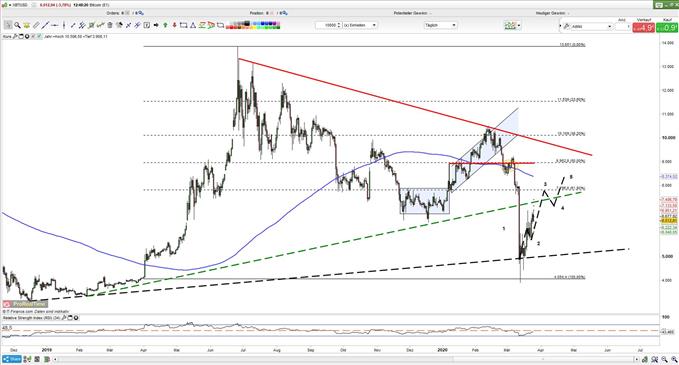The width and height of the screenshot is (679, 365).
Task: Select the triangle drawing tool
Action: pyautogui.click(x=193, y=25)
